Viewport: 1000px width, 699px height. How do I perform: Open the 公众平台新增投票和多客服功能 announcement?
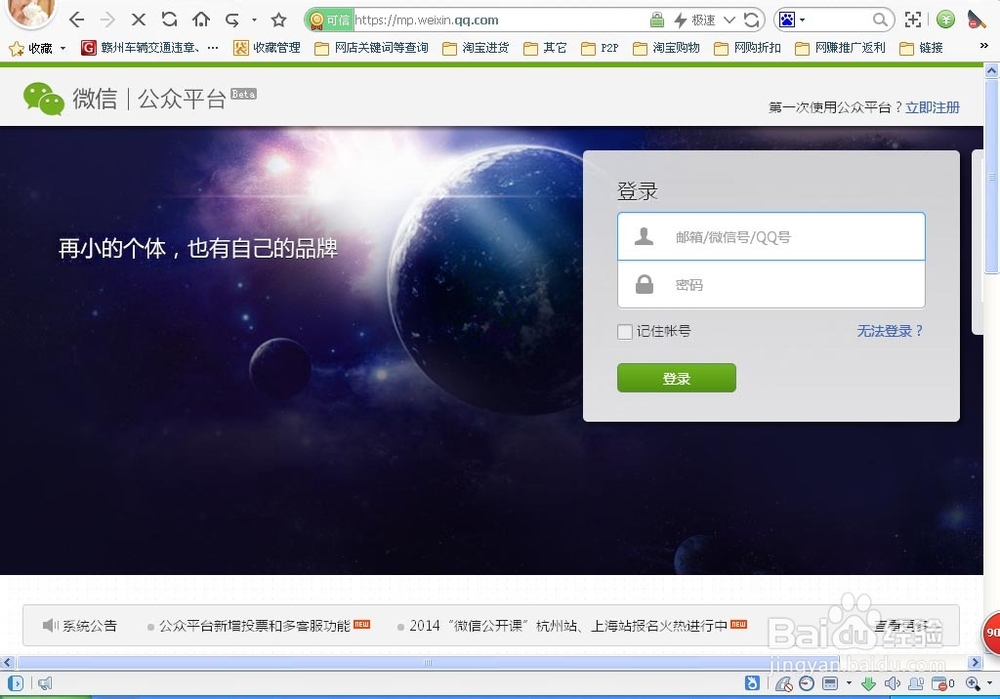254,626
